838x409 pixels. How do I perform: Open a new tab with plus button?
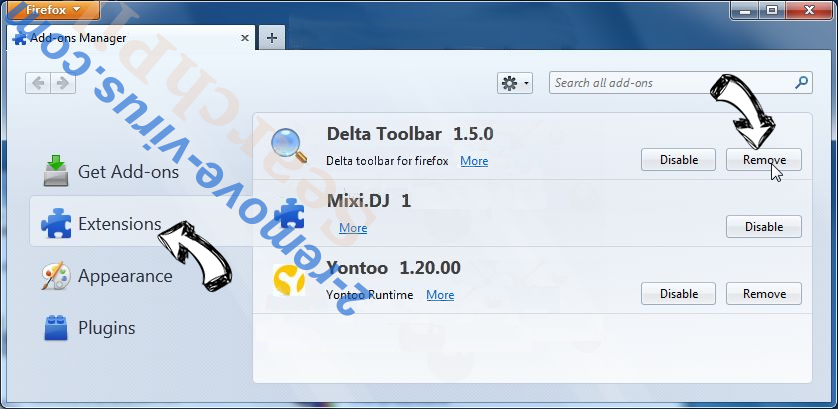coord(271,38)
